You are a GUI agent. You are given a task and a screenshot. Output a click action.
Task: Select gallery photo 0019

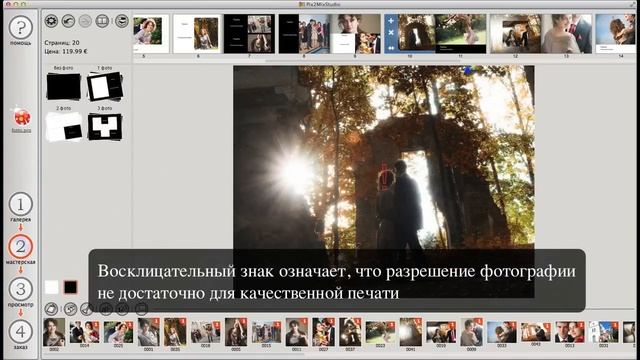(441, 332)
